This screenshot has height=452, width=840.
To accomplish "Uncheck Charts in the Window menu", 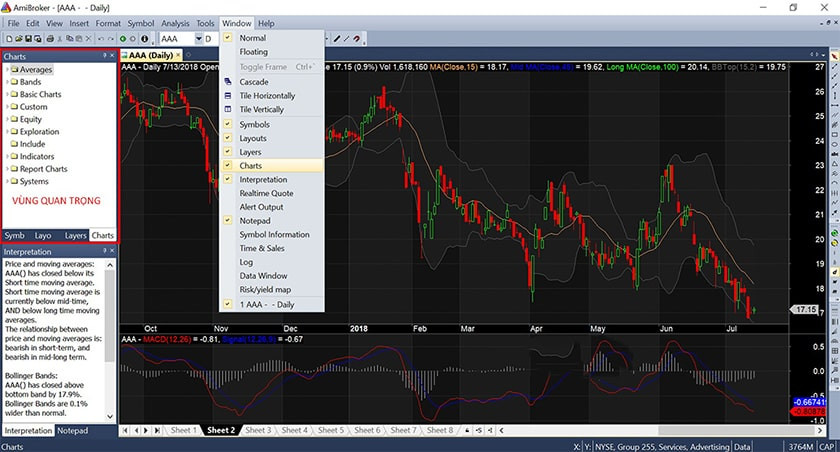I will [250, 165].
